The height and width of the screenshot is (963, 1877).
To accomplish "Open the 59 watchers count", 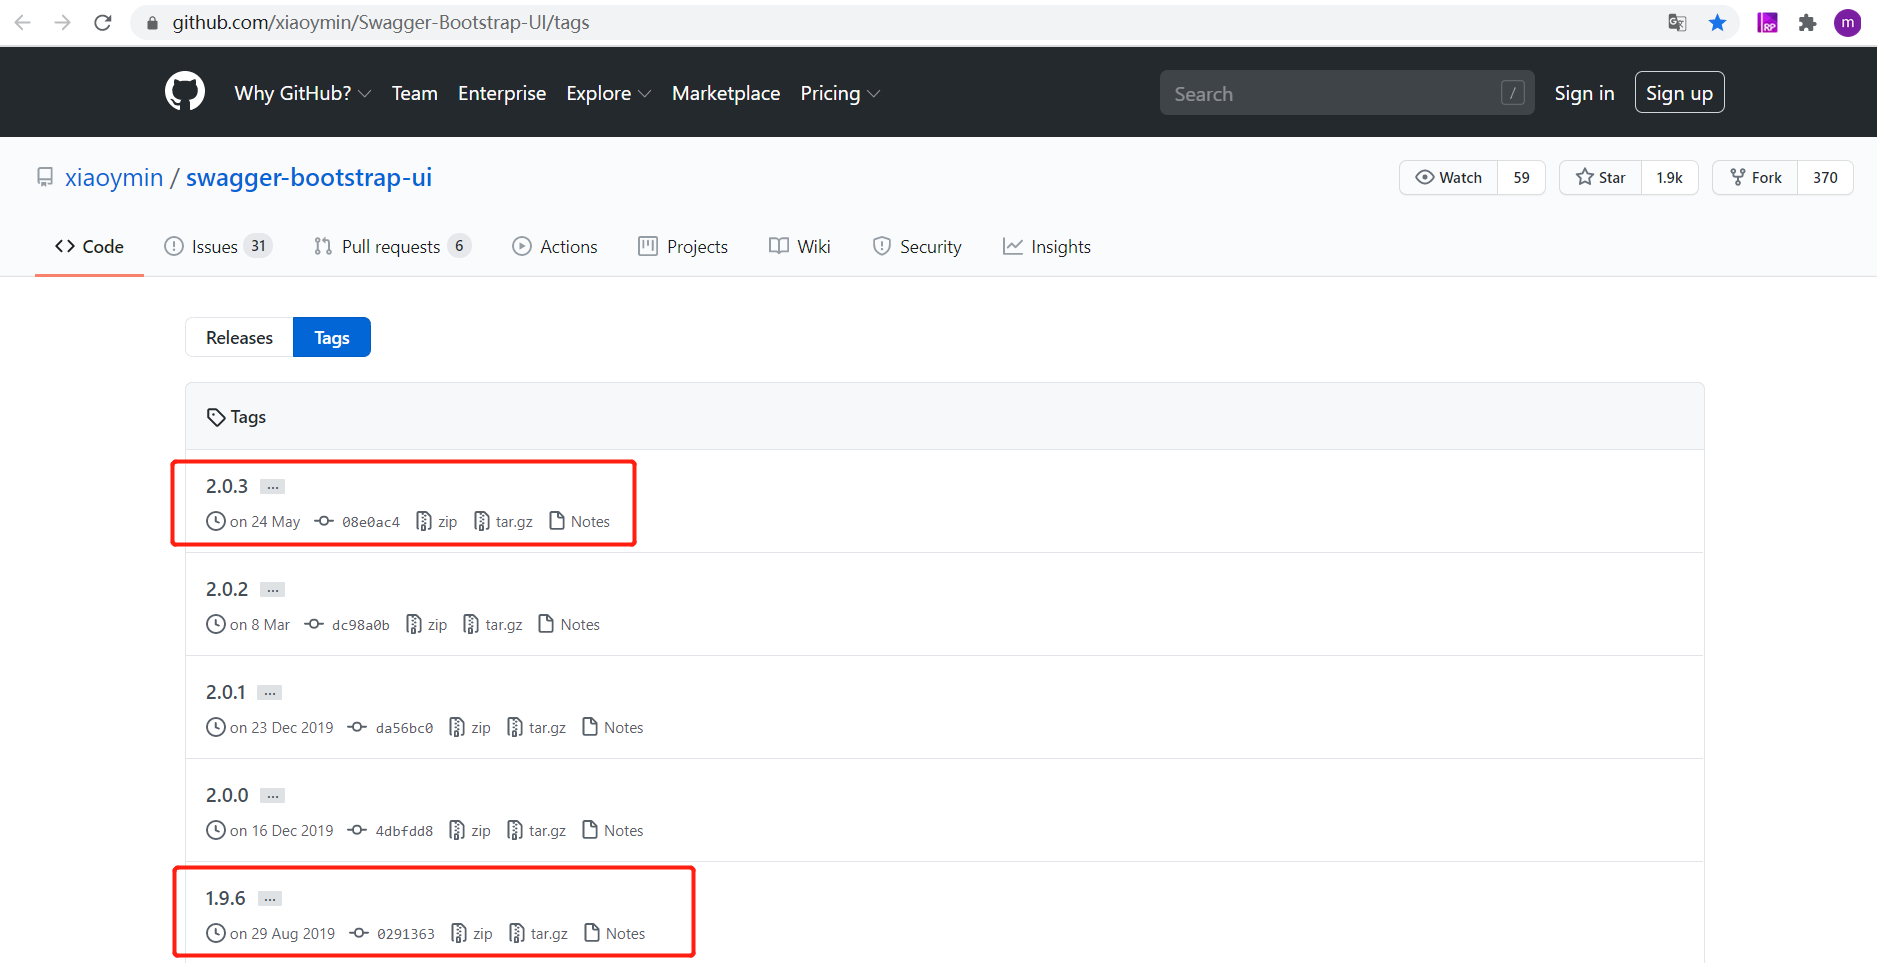I will tap(1521, 177).
